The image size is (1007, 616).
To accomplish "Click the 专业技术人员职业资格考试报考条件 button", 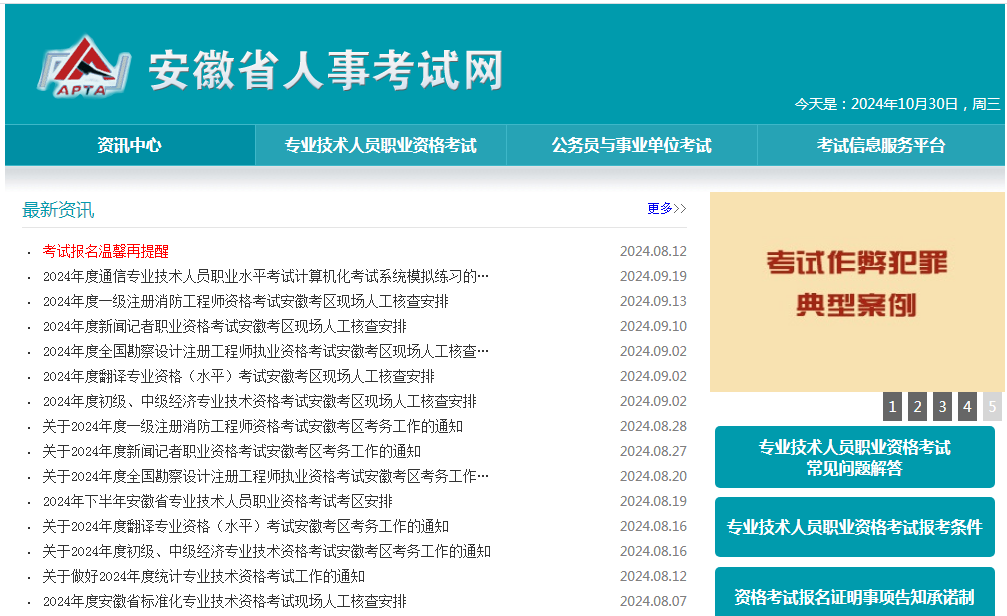I will click(855, 527).
